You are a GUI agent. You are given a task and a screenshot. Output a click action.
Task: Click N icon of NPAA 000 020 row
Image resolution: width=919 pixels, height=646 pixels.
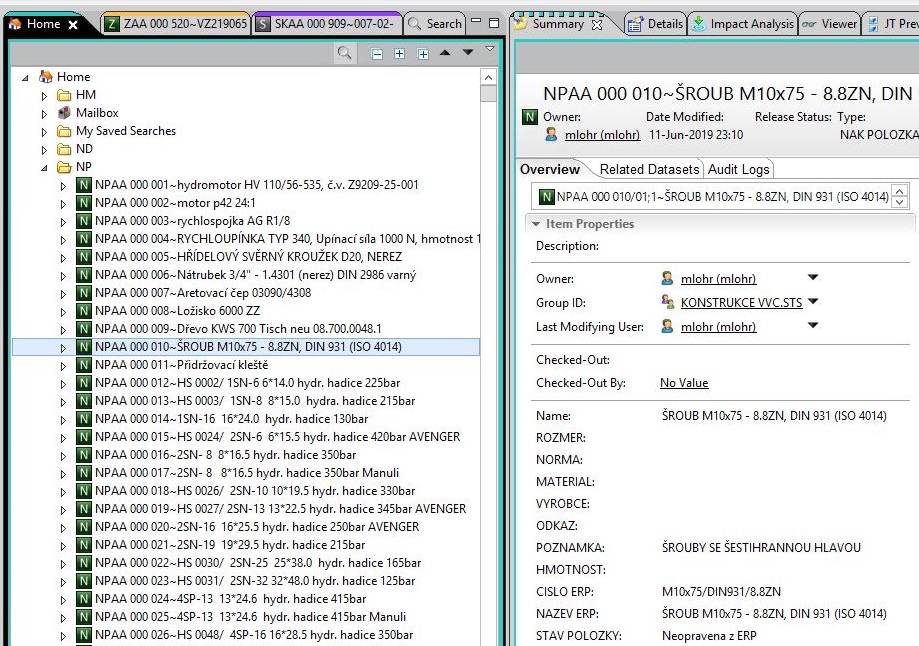point(84,526)
